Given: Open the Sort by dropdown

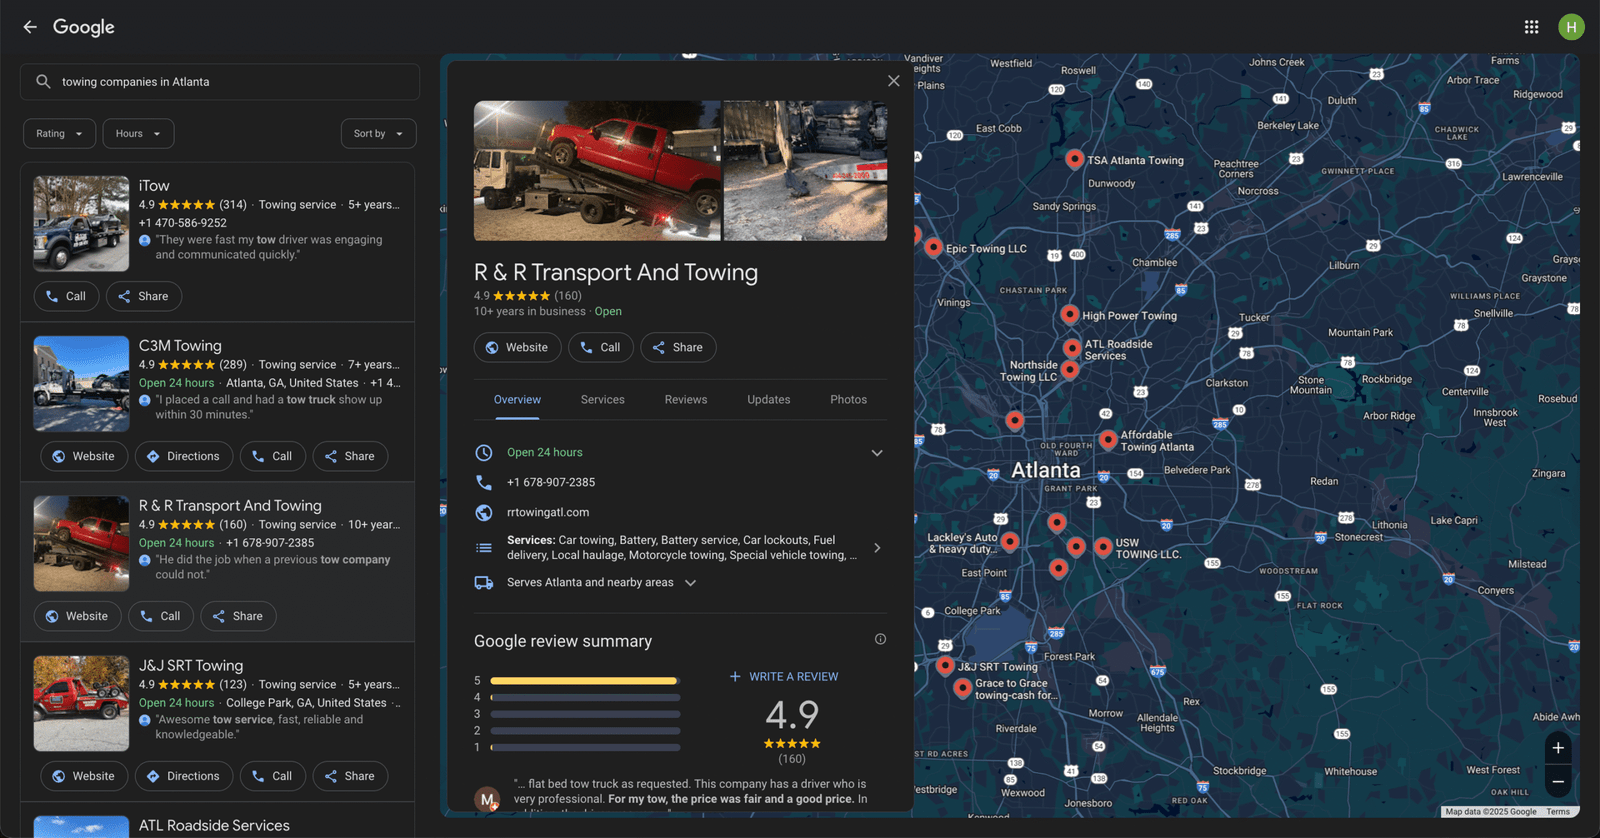Looking at the screenshot, I should (378, 133).
